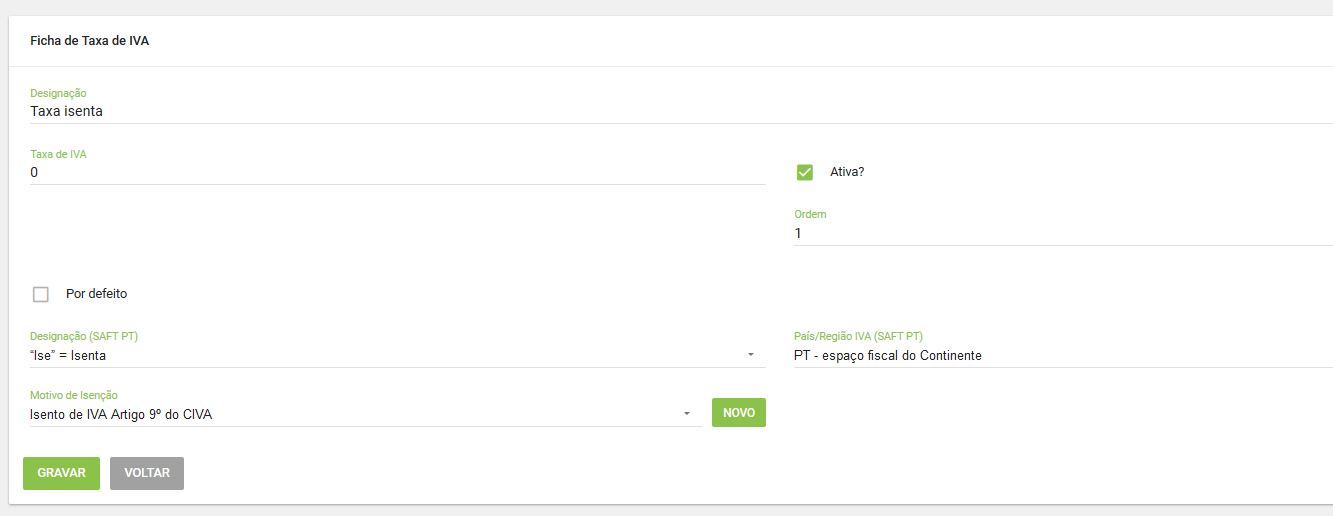Click the 'Ficha de Taxa de IVA' header title

click(x=90, y=41)
